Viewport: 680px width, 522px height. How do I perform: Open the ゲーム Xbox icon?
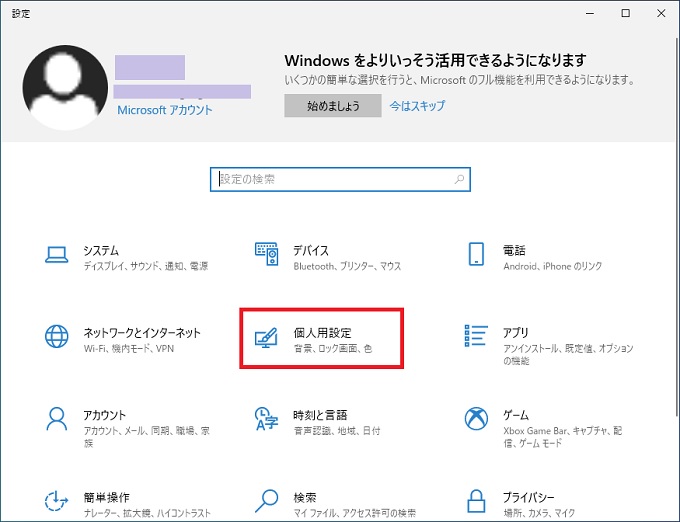point(476,419)
